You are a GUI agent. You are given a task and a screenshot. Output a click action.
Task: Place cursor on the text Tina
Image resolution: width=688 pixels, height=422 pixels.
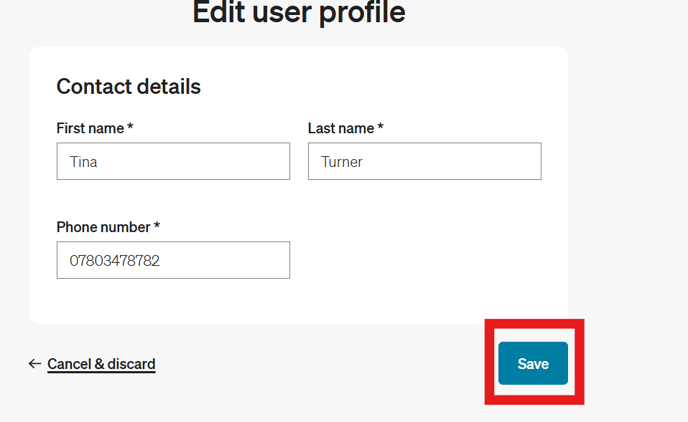pos(83,162)
